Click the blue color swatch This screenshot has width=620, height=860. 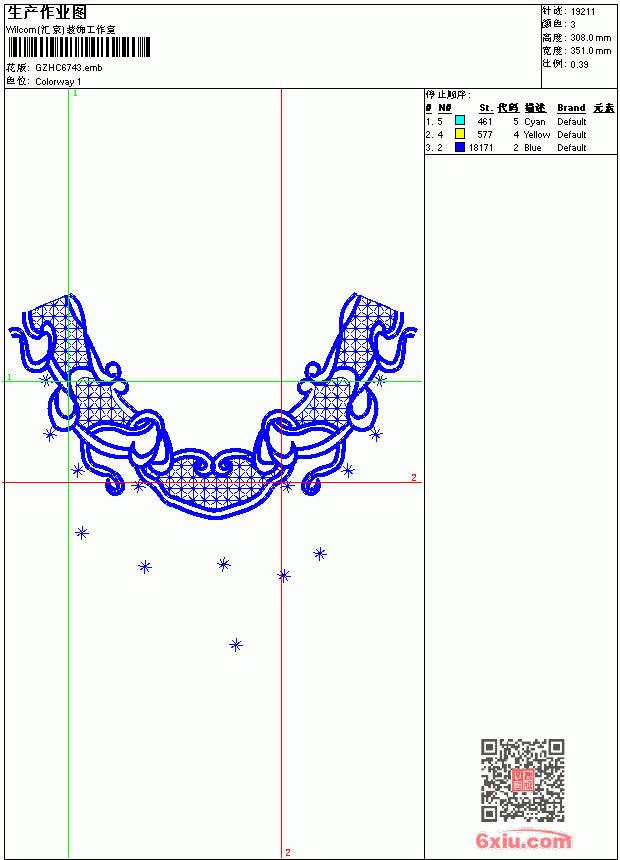(460, 147)
